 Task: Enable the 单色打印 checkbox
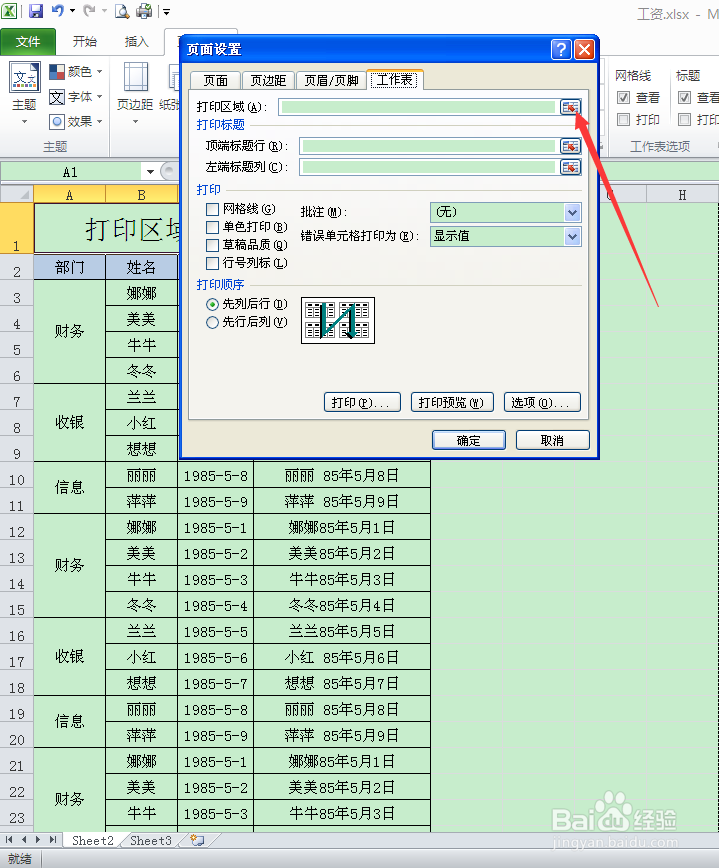coord(213,227)
